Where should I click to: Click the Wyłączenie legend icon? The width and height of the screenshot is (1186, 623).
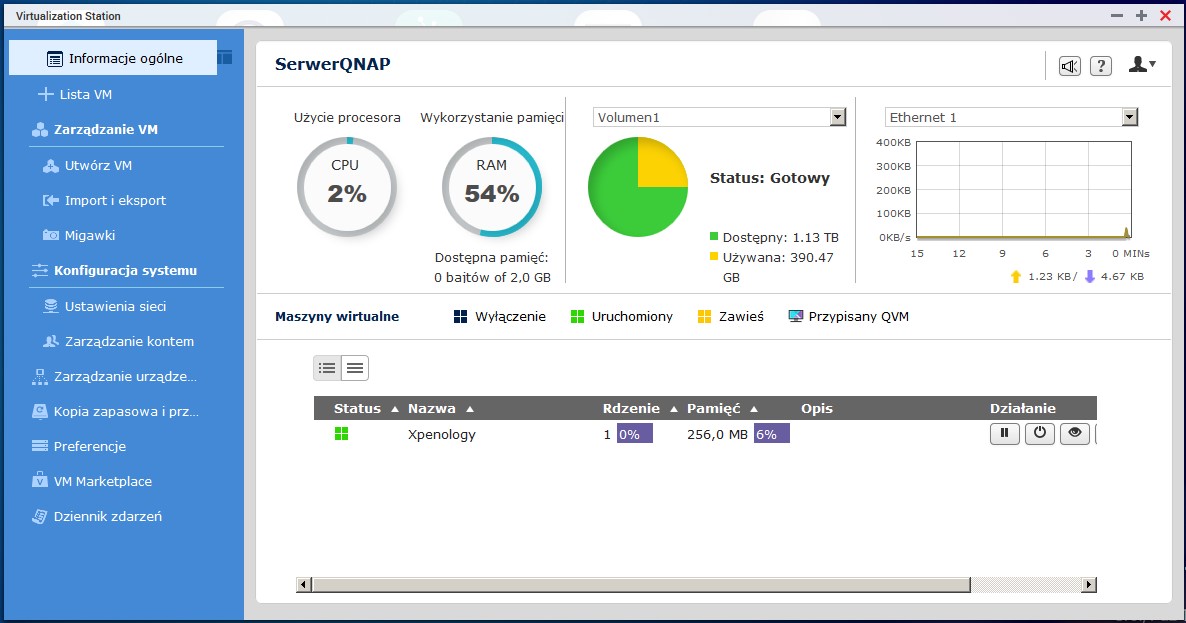(x=461, y=317)
